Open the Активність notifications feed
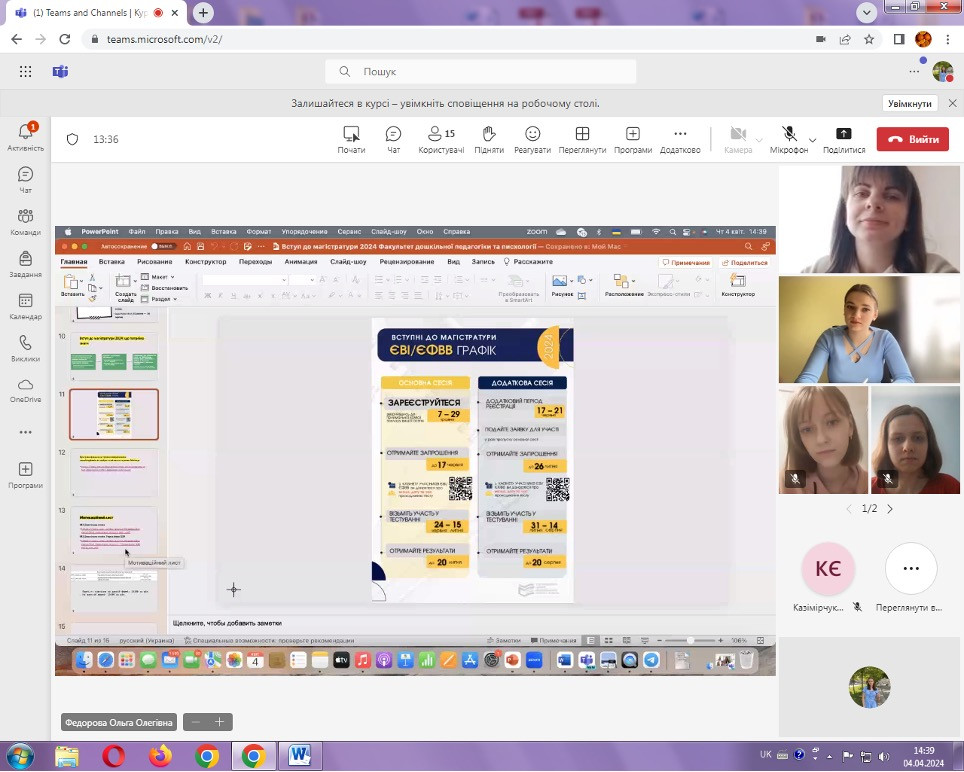Screen dimensions: 964x772 (x=25, y=136)
